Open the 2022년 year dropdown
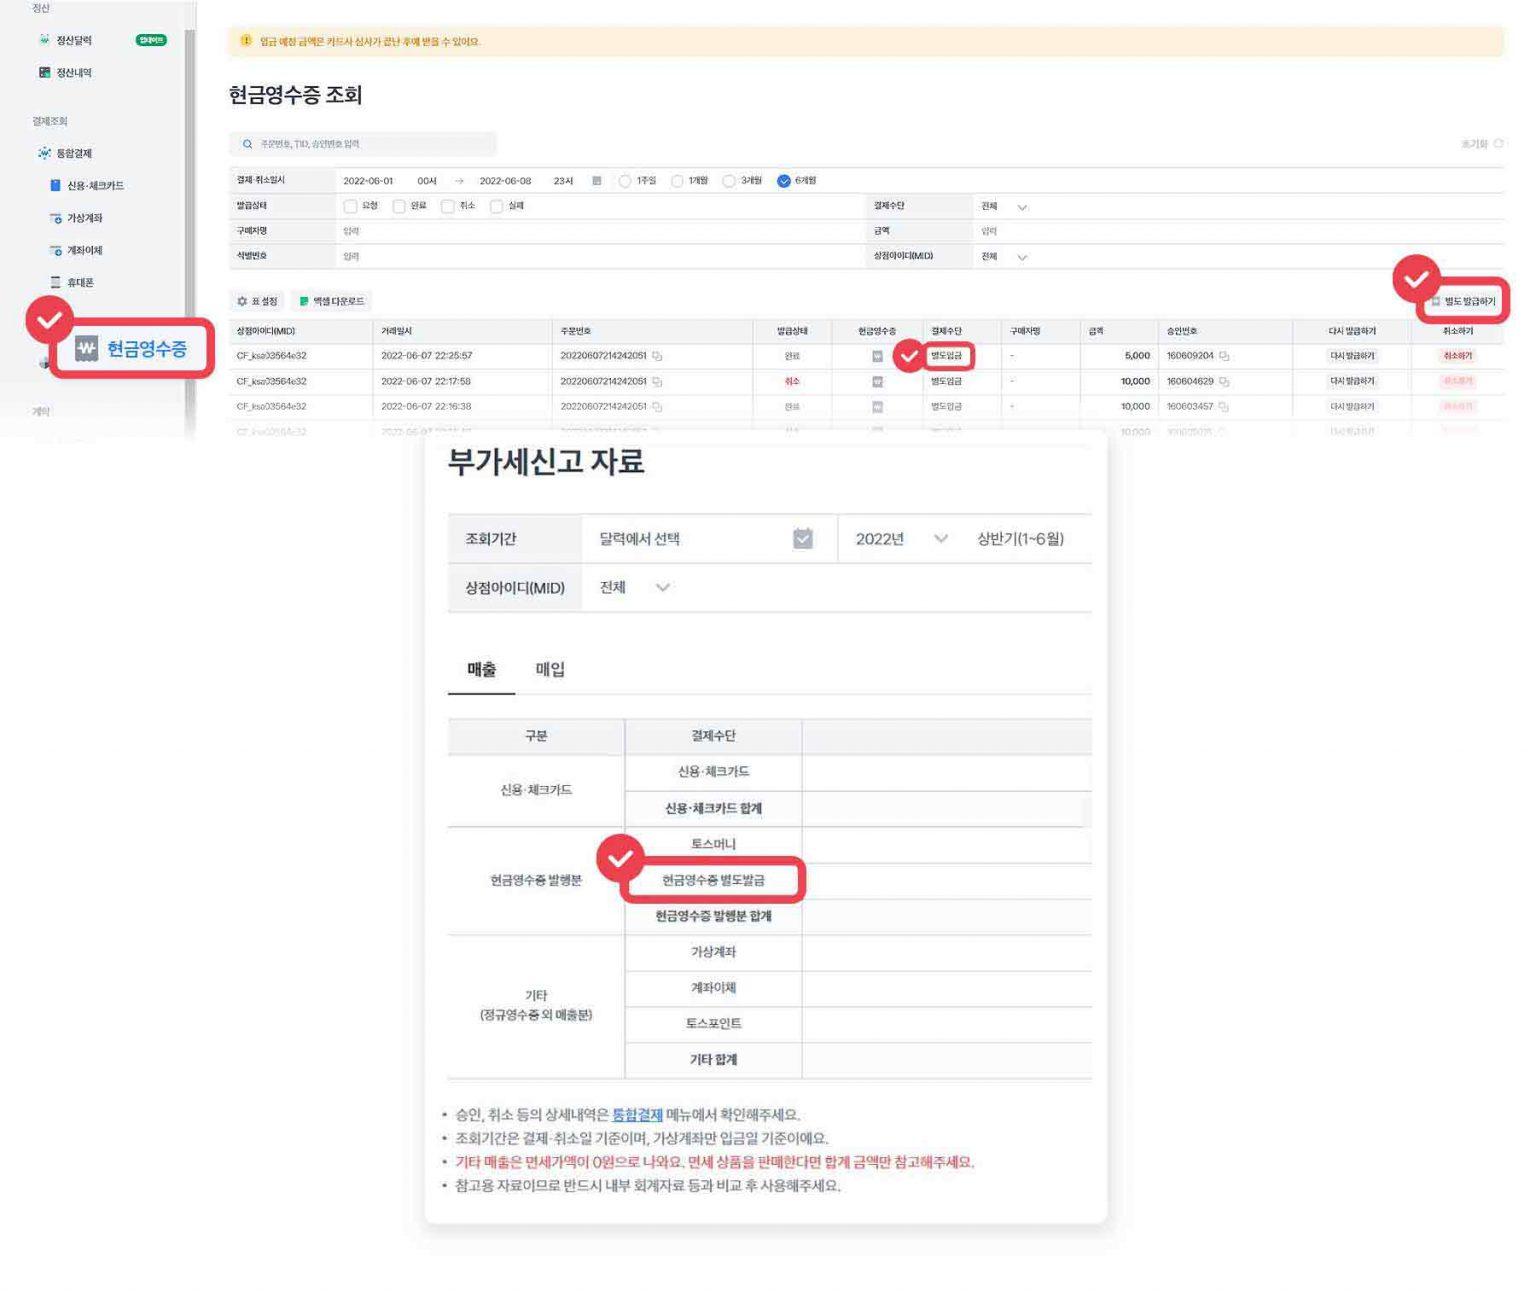This screenshot has height=1292, width=1536. tap(940, 539)
